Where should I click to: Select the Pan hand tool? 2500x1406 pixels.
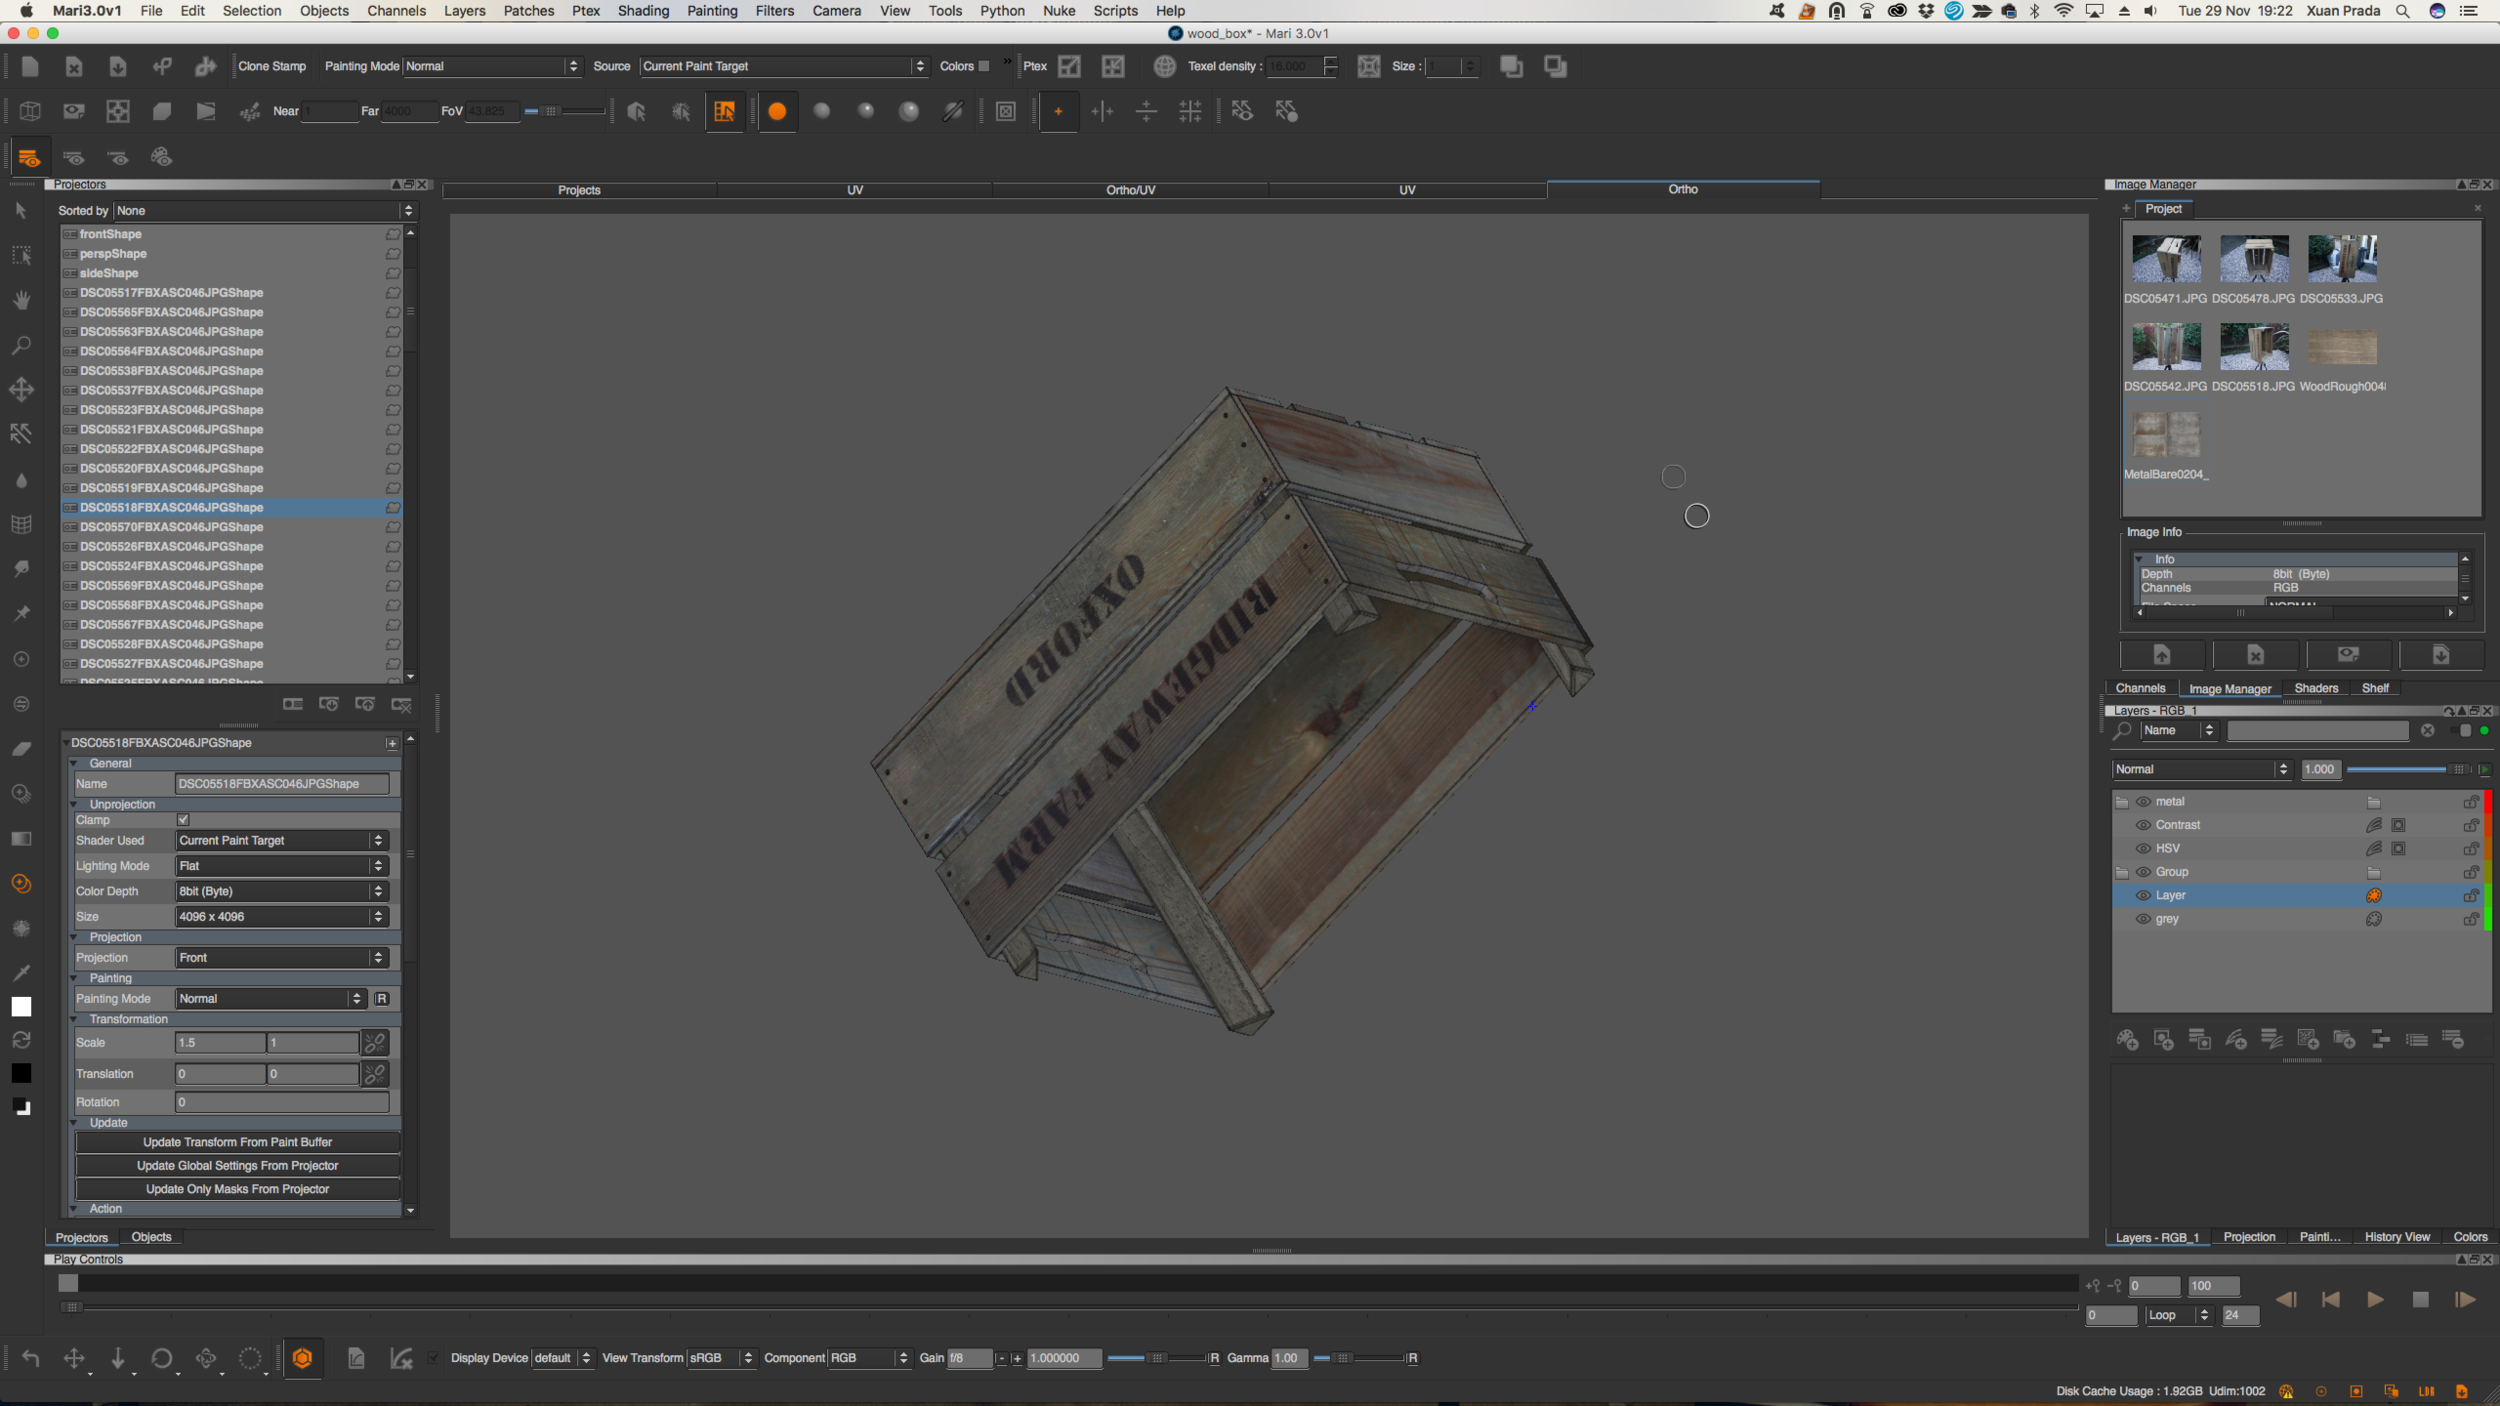tap(21, 300)
